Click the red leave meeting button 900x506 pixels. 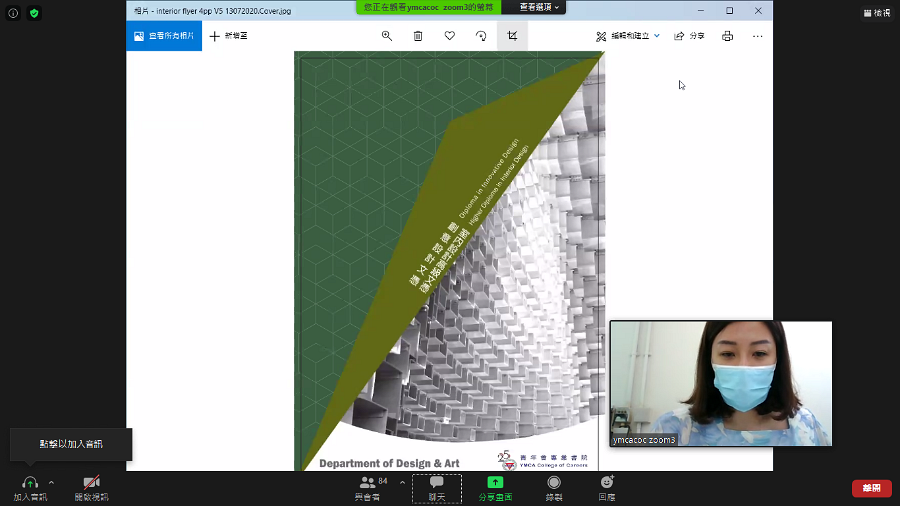point(871,488)
